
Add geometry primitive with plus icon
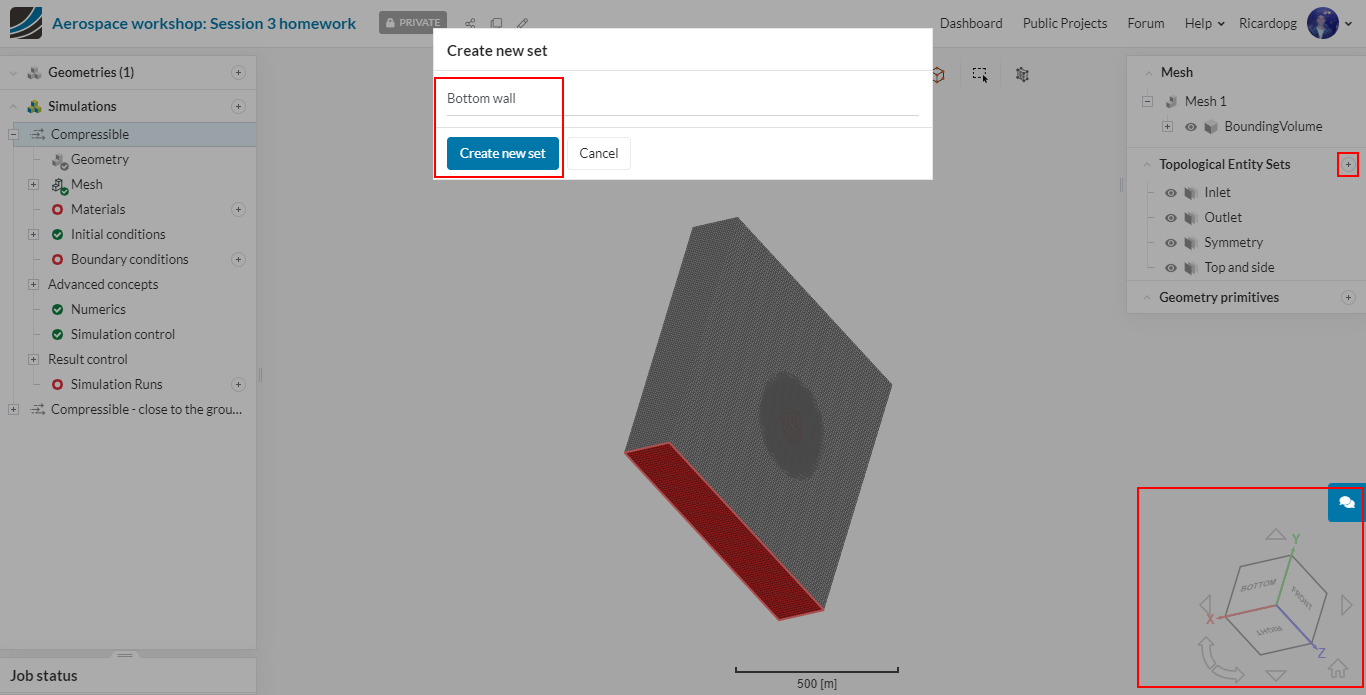1348,297
